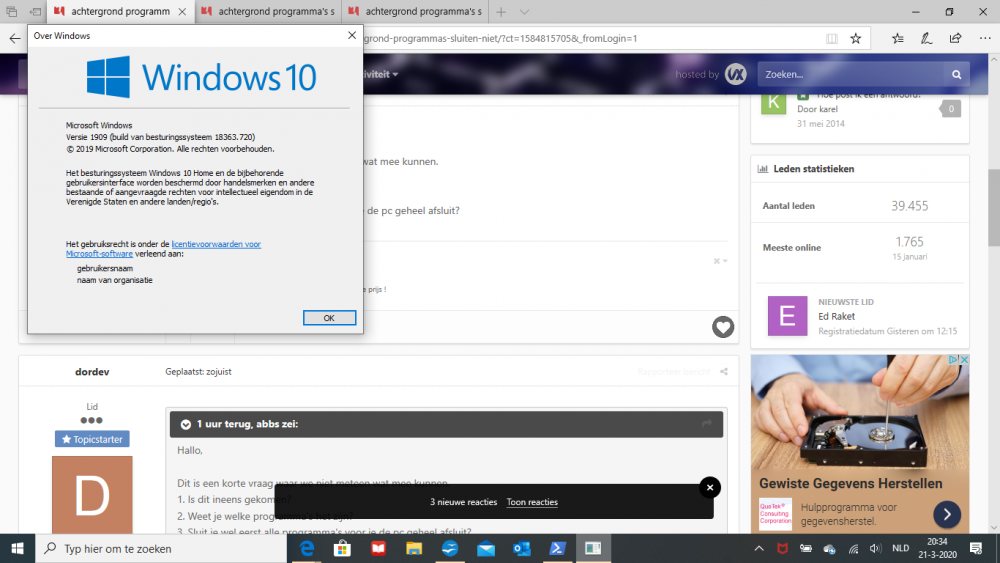This screenshot has height=563, width=1000.
Task: Open PowerShell from taskbar
Action: coord(557,548)
